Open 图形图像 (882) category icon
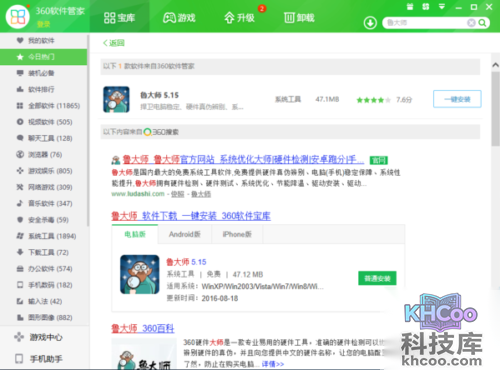This screenshot has height=370, width=500. 20,317
